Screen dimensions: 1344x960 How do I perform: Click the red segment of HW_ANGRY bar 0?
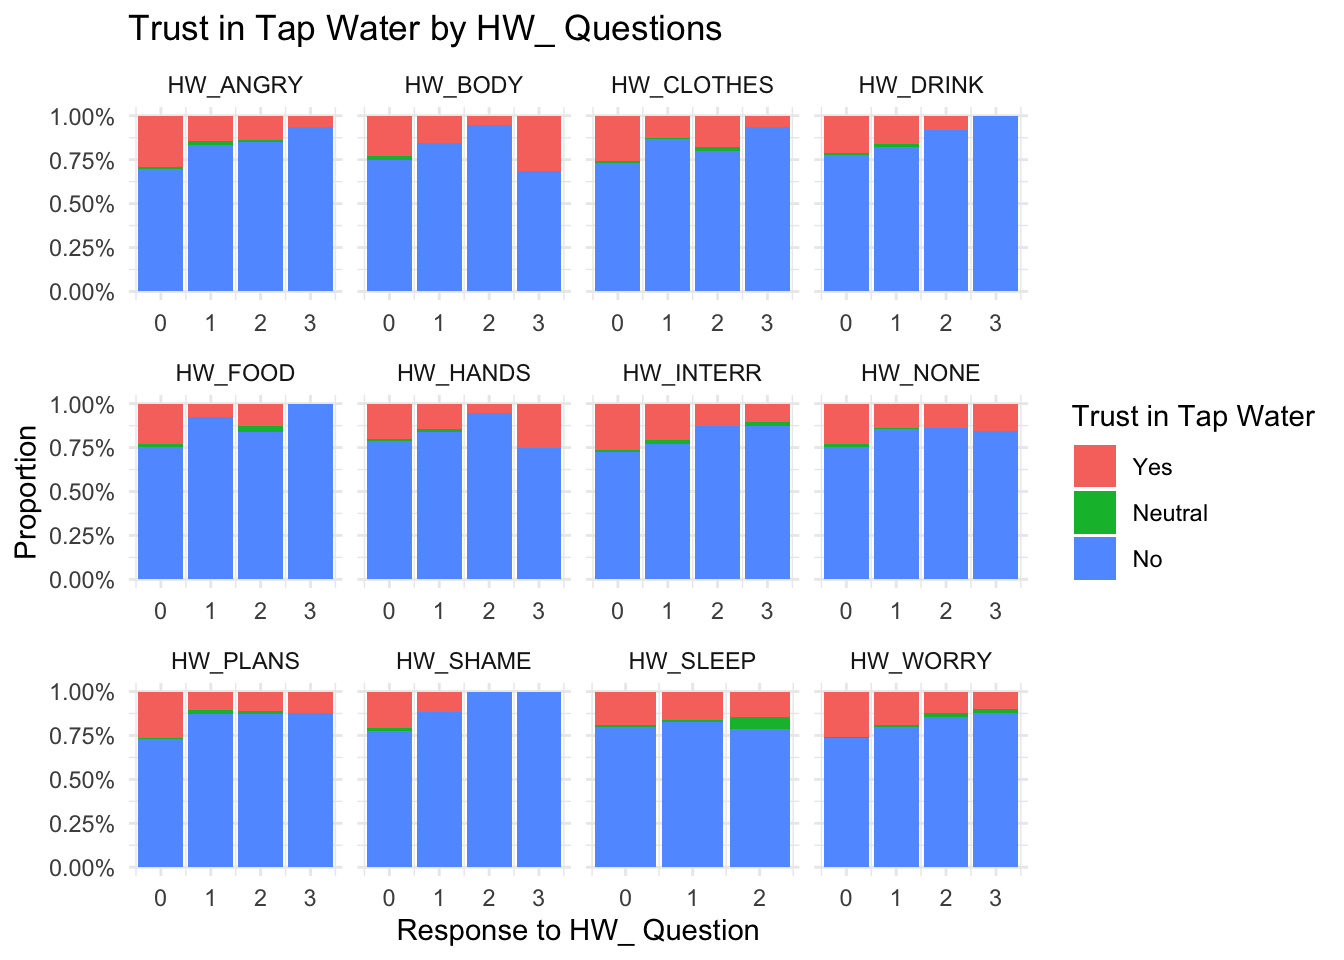pyautogui.click(x=161, y=141)
